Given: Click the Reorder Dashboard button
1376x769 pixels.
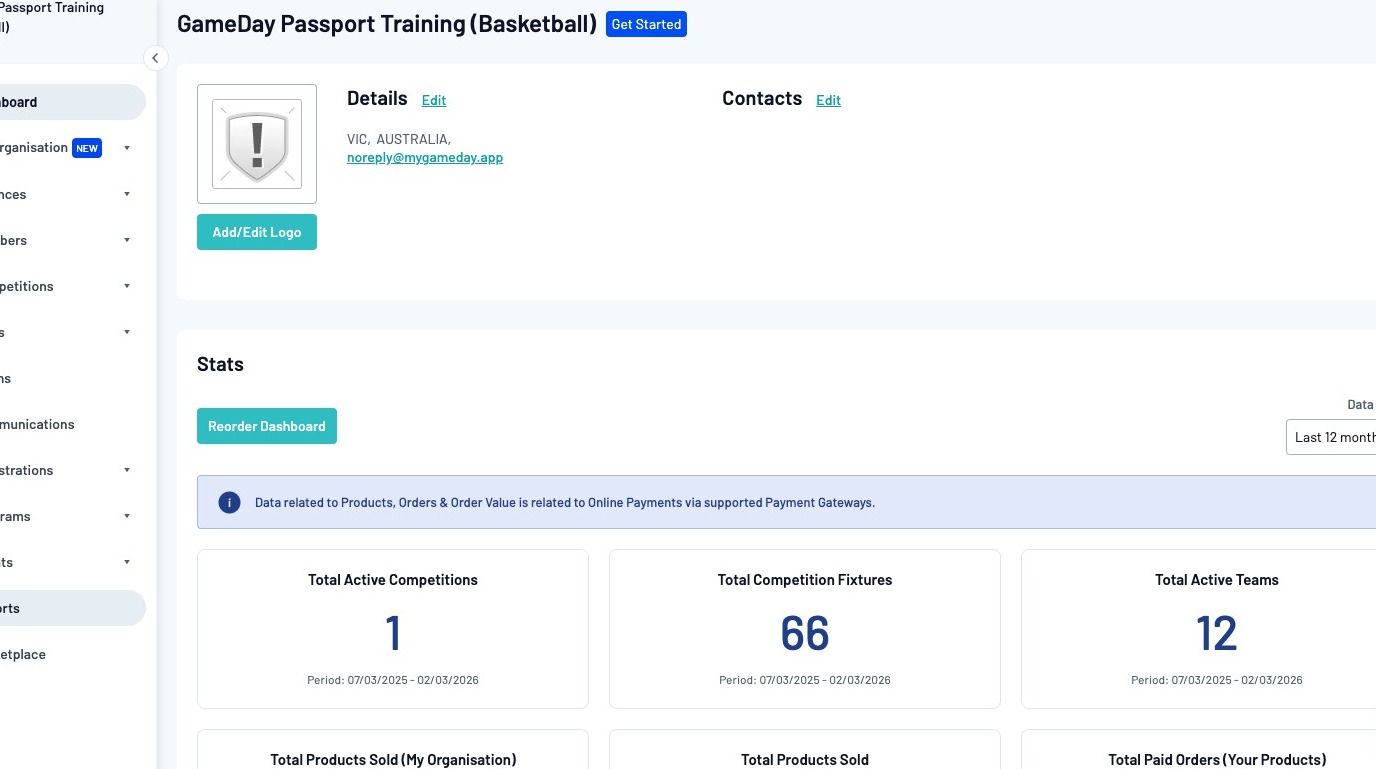Looking at the screenshot, I should click(267, 426).
